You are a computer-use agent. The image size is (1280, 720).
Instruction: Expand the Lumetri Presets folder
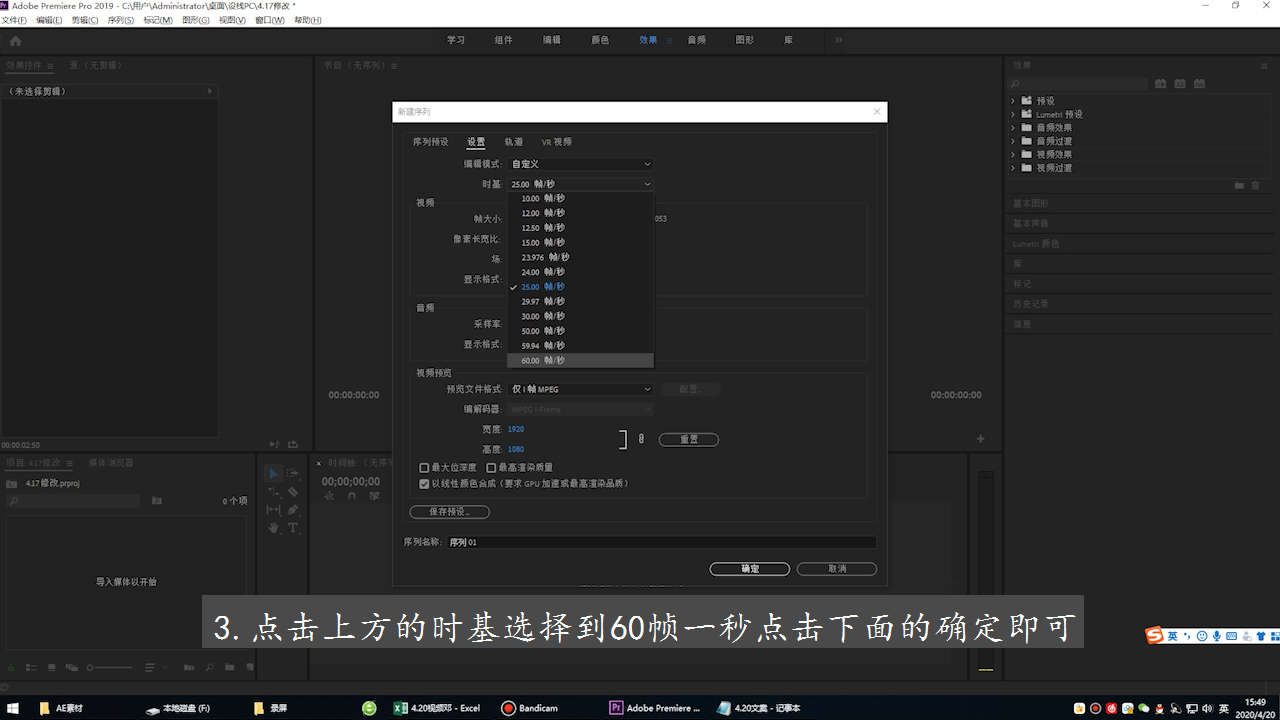[1013, 114]
